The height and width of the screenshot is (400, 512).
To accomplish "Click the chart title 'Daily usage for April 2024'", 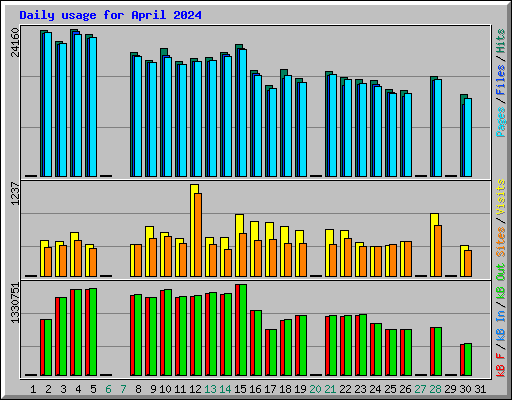I will (x=110, y=15).
